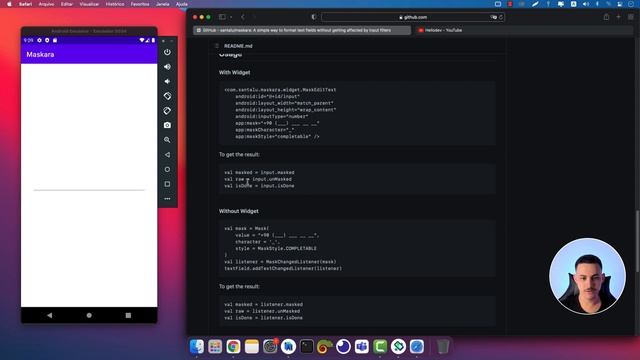Open the Visualizar menu
Screen dimensions: 640x360
pos(89,4)
